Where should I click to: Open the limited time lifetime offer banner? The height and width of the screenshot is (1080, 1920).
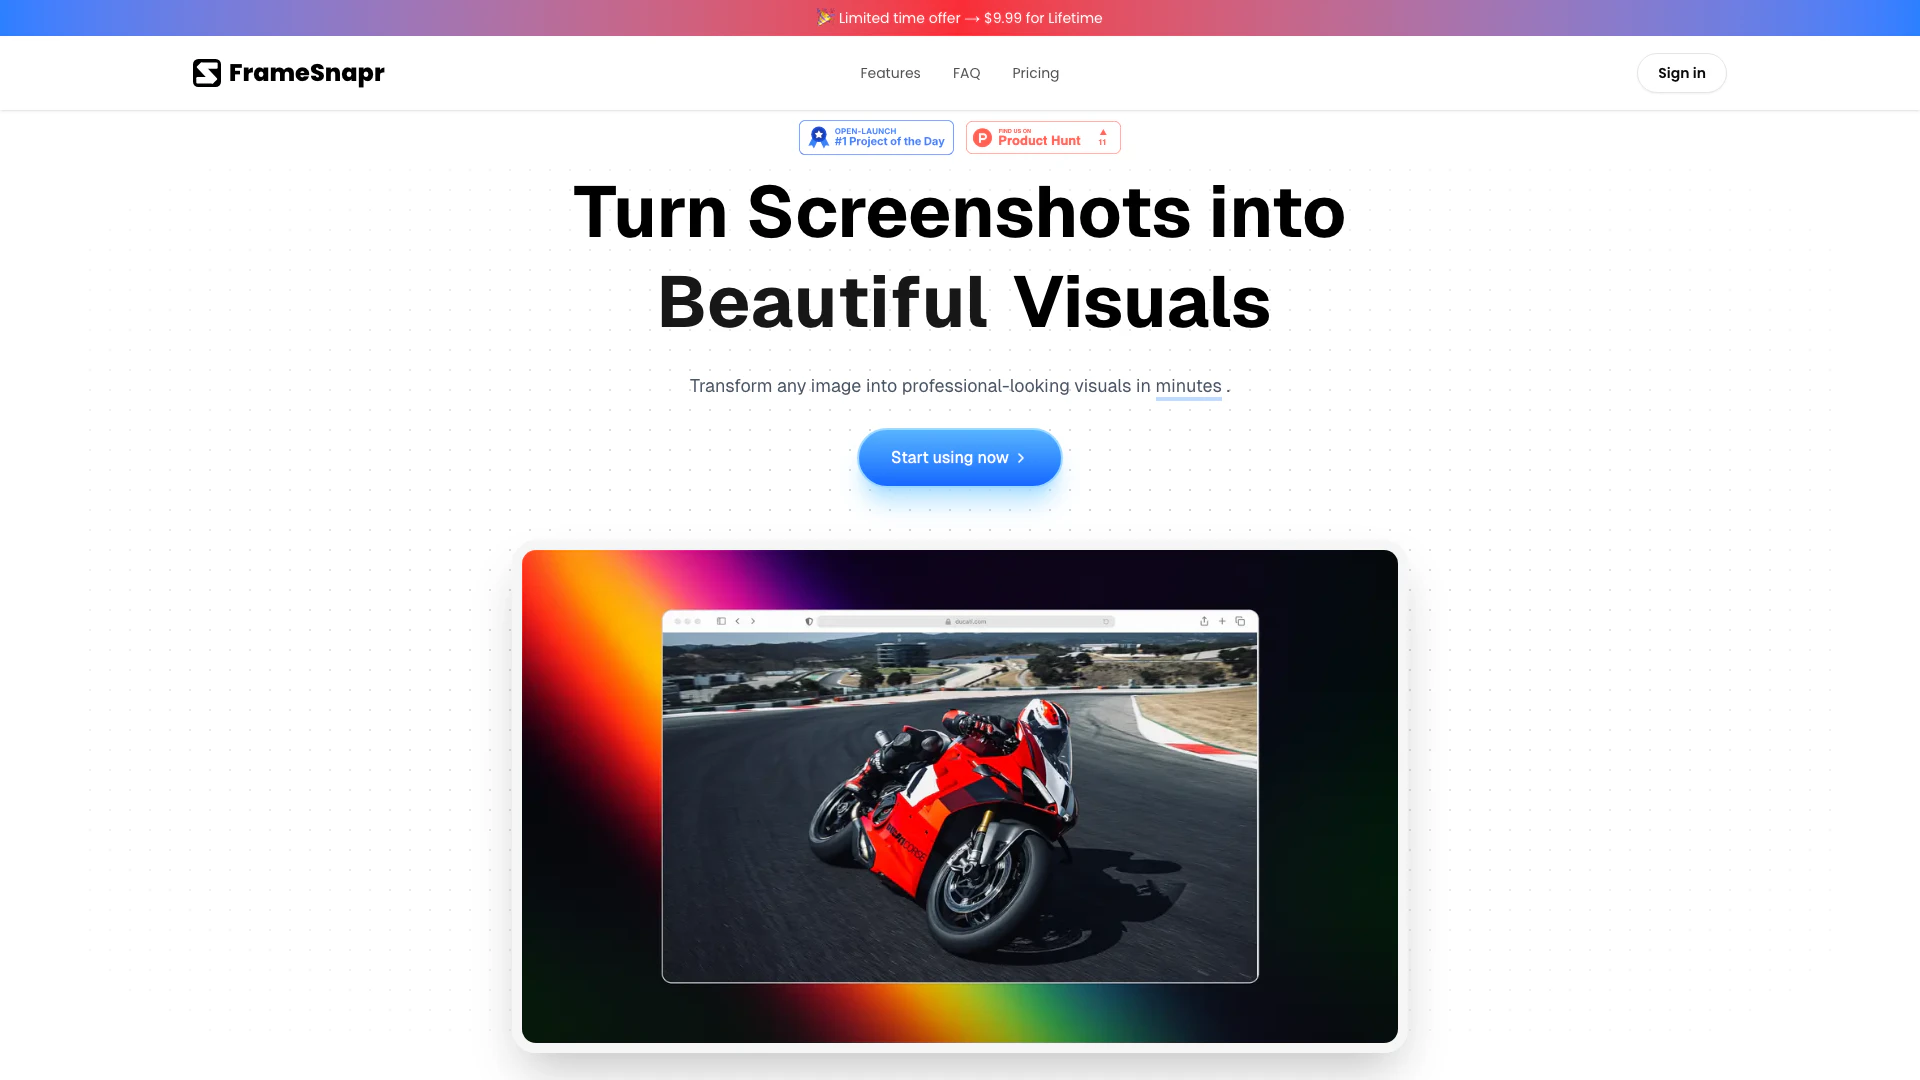point(960,18)
